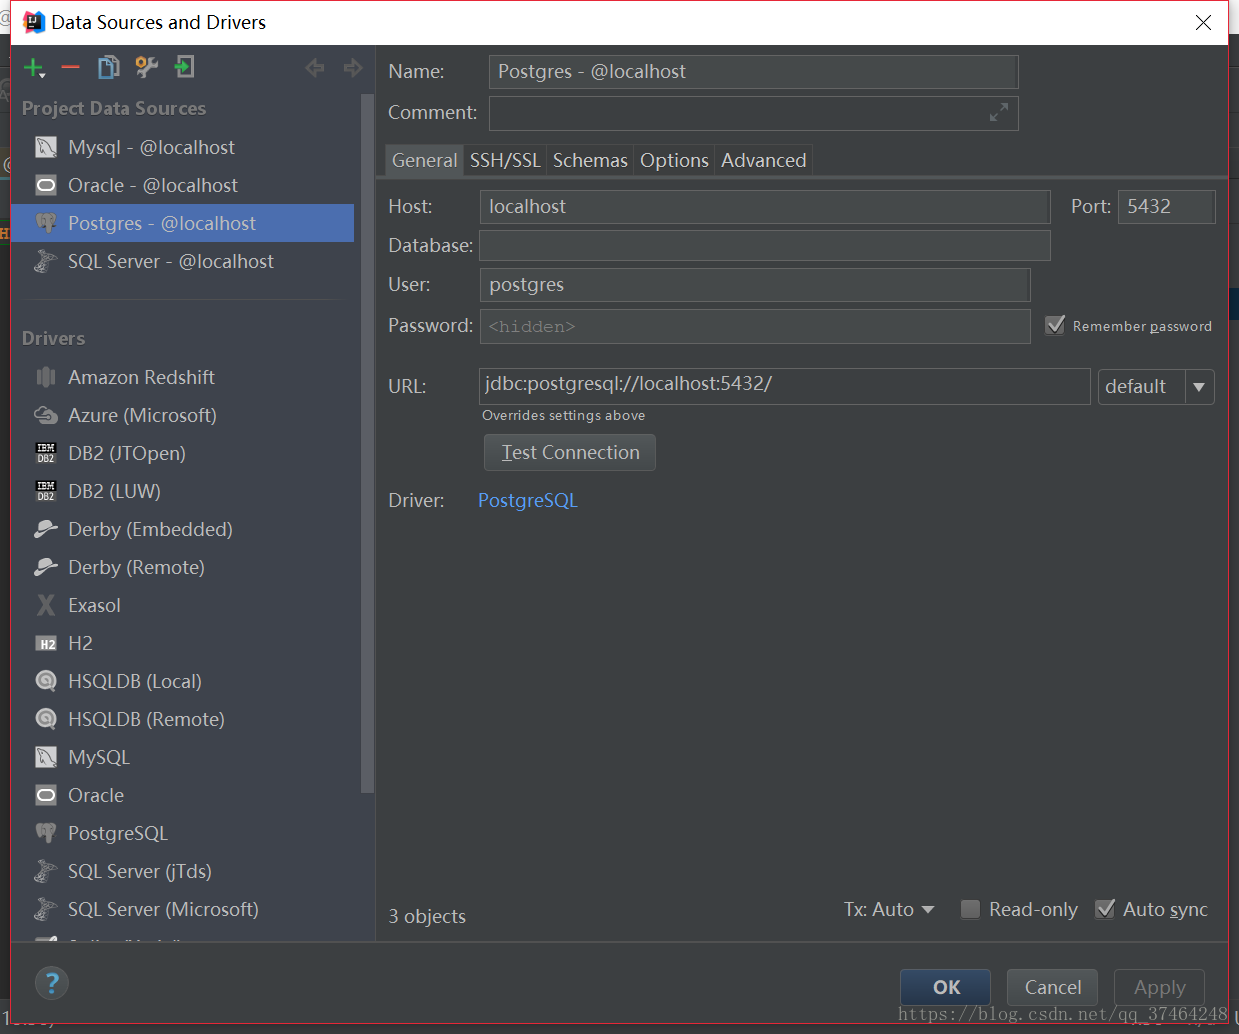Screen dimensions: 1239x1034
Task: Click the SQL Server - @localhost icon
Action: click(46, 261)
